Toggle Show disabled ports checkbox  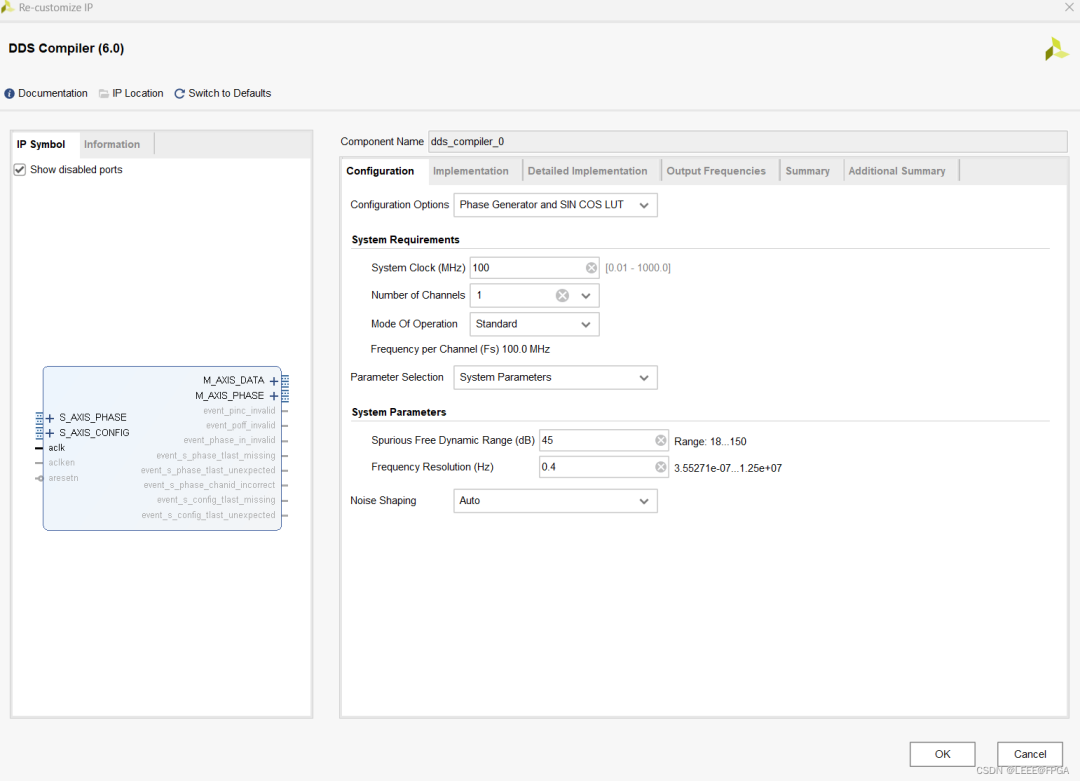point(20,169)
